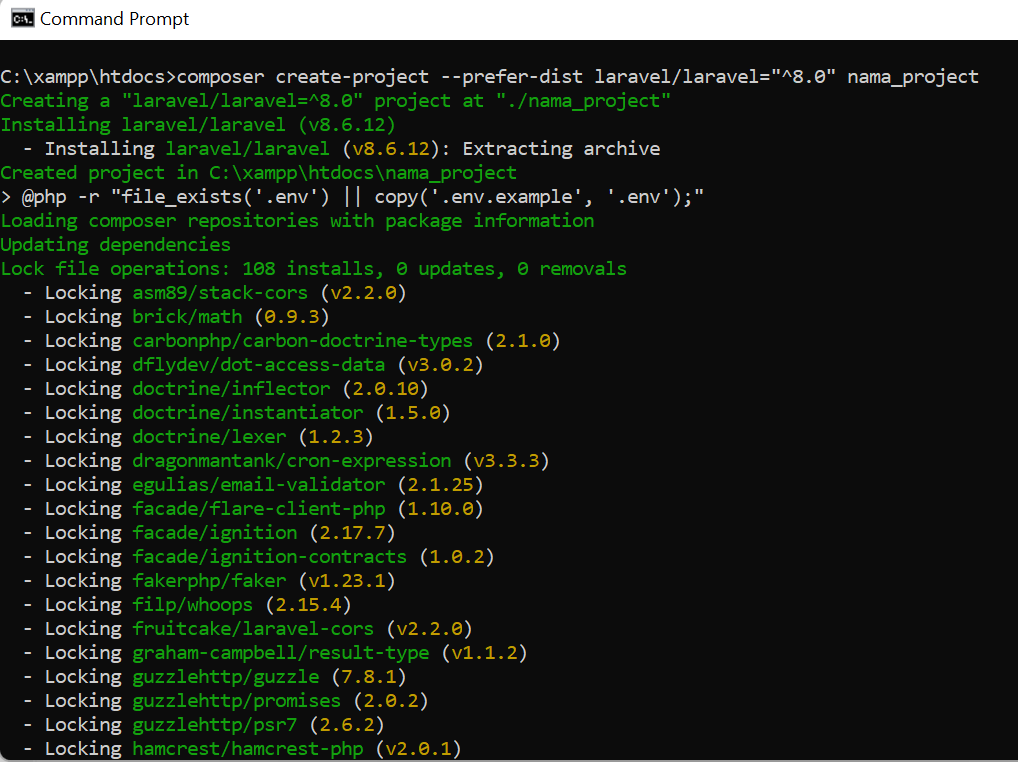Click the 'doctrine/lexer' package name

click(x=209, y=437)
